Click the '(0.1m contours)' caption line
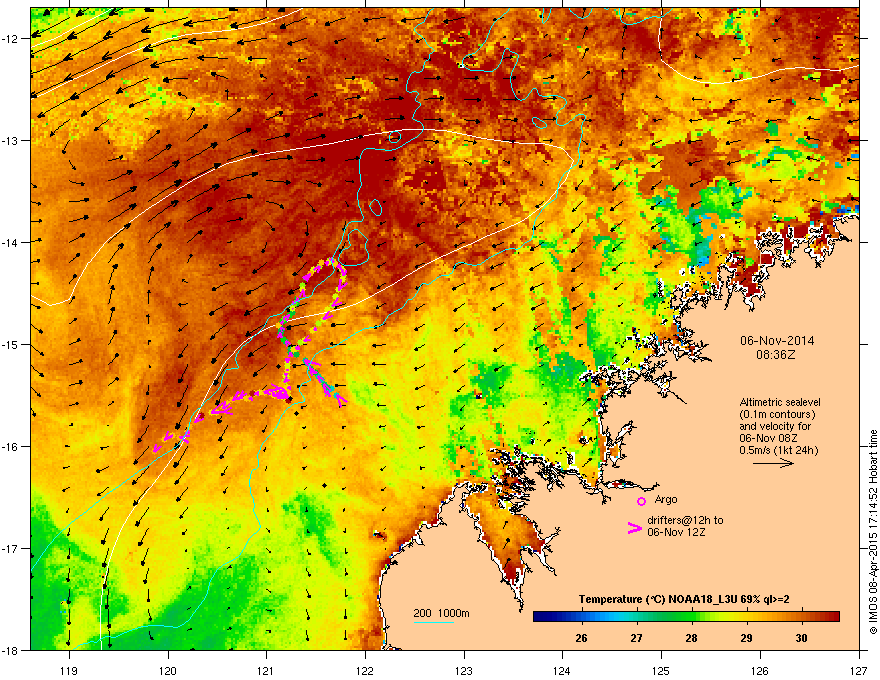Image resolution: width=880 pixels, height=680 pixels. pyautogui.click(x=777, y=415)
